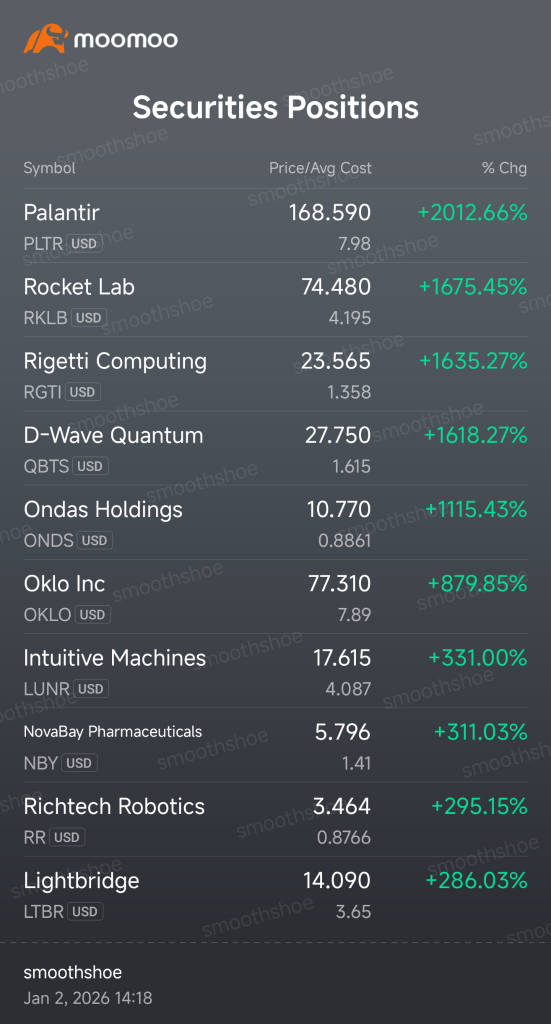This screenshot has height=1024, width=551.
Task: Click the USD badge beside RGTI
Action: coord(83,392)
